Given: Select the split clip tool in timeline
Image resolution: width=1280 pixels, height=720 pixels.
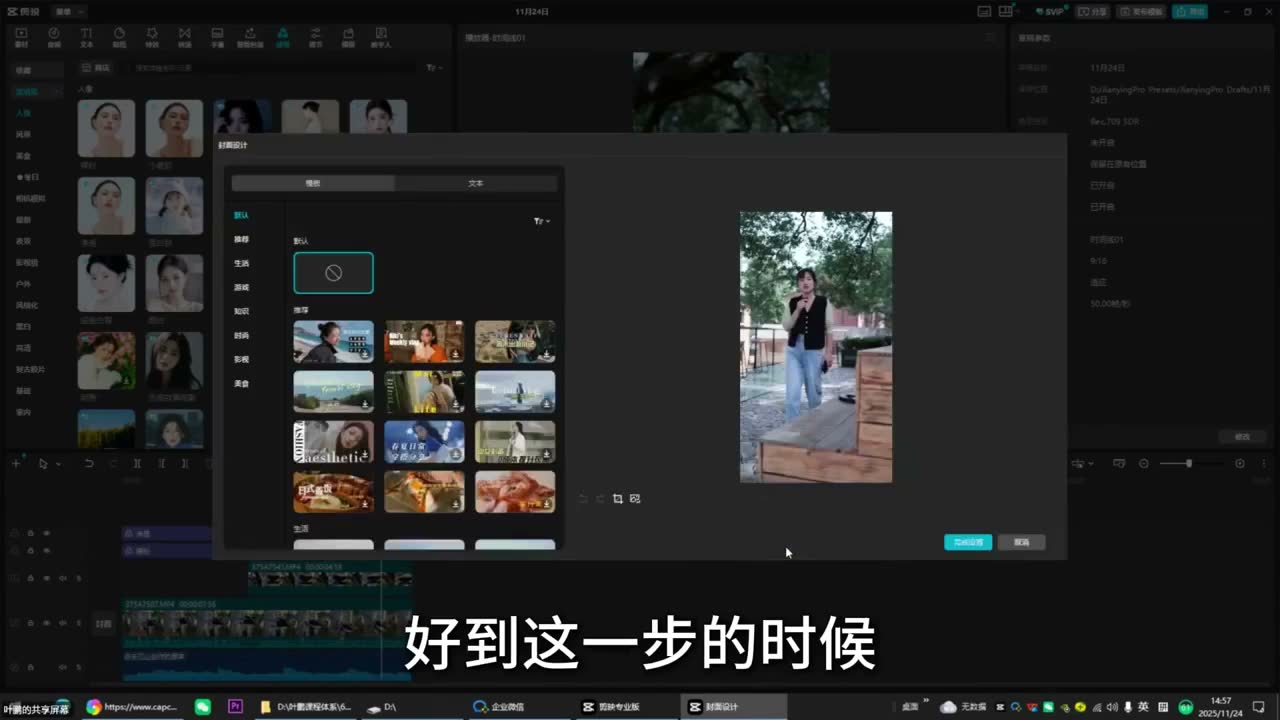Looking at the screenshot, I should pyautogui.click(x=137, y=464).
